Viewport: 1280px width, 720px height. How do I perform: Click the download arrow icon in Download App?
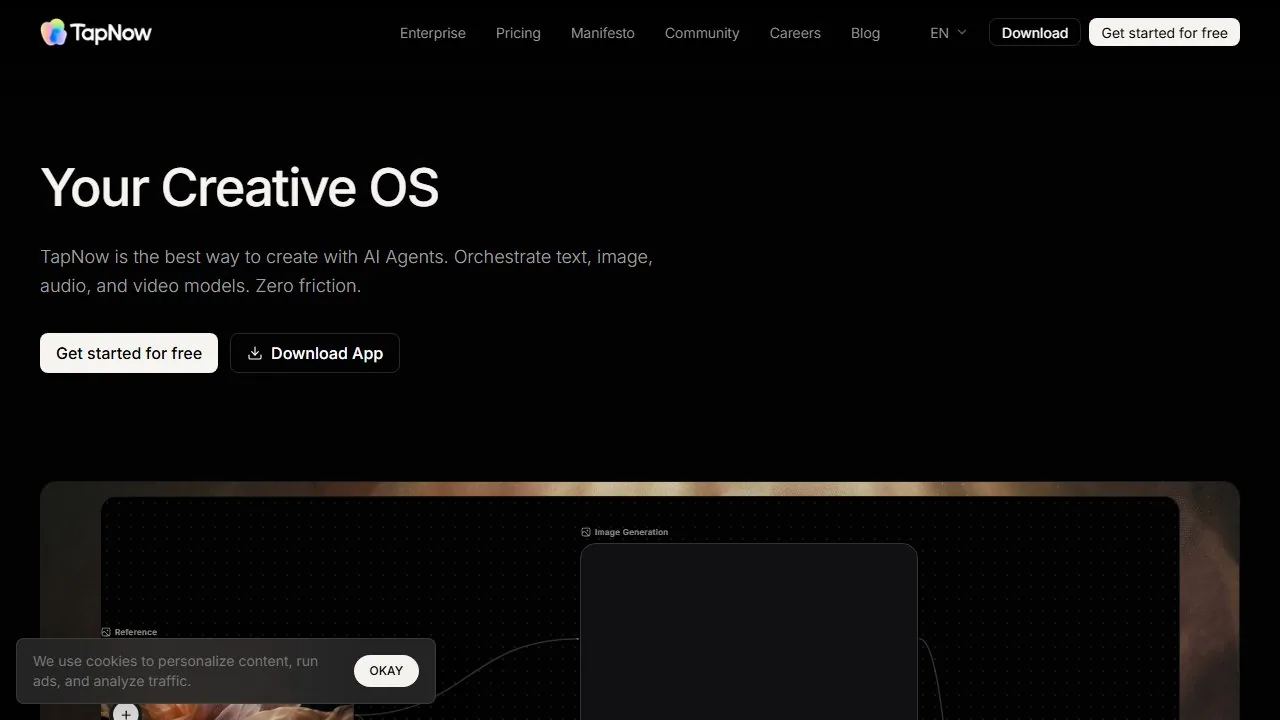click(255, 353)
